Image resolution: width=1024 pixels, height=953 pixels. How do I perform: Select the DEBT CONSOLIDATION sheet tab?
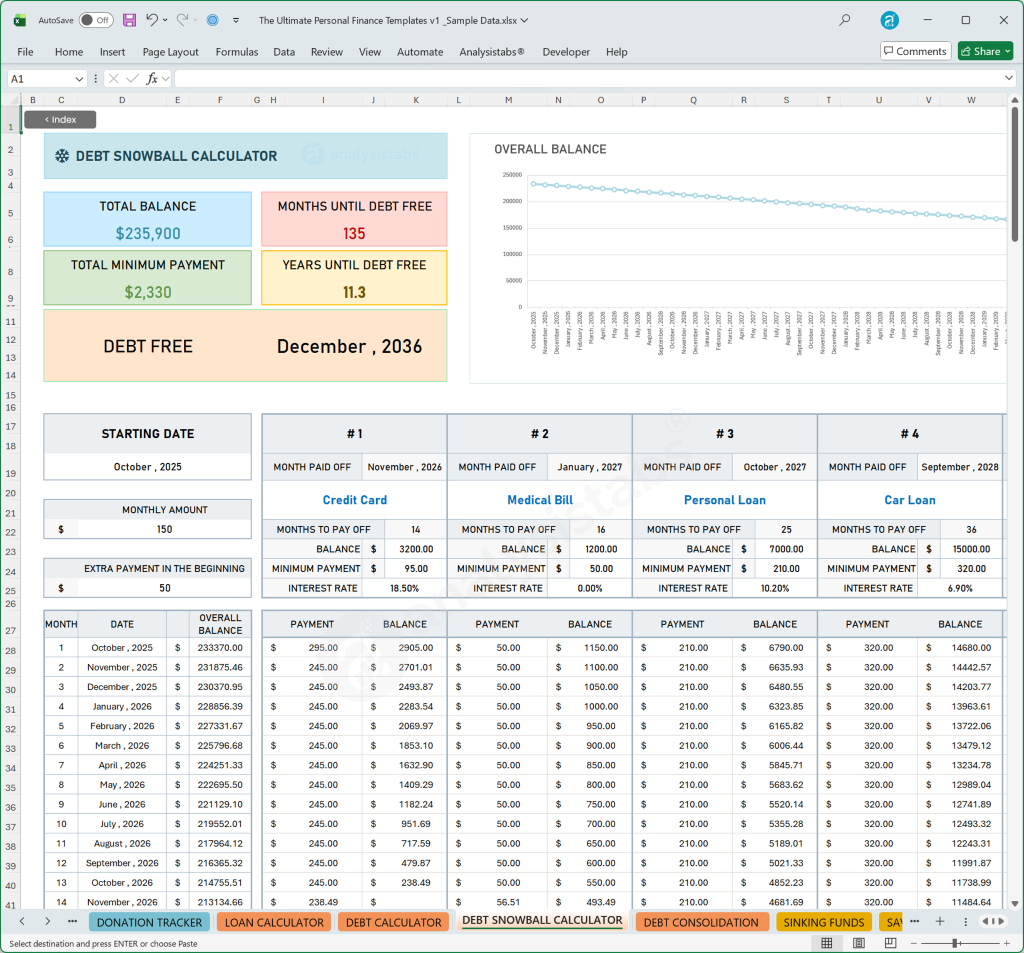pos(702,921)
